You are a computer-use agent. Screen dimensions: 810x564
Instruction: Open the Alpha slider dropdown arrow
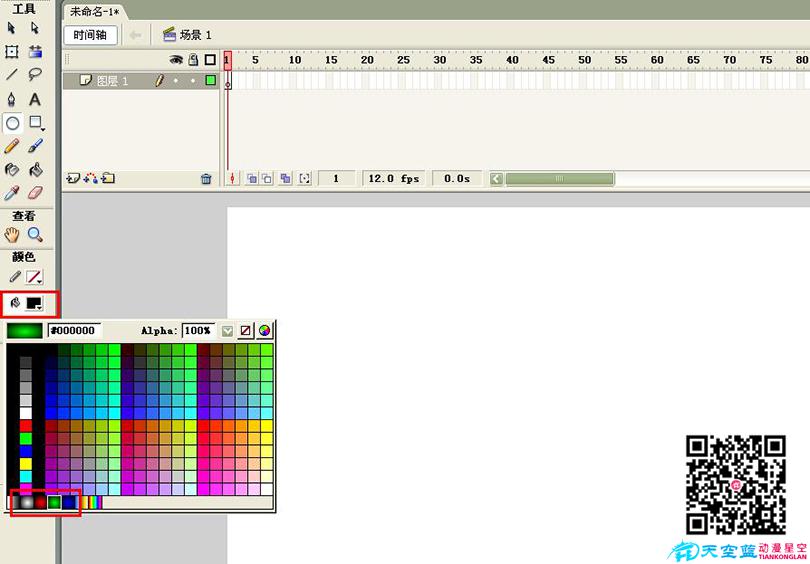click(x=227, y=331)
